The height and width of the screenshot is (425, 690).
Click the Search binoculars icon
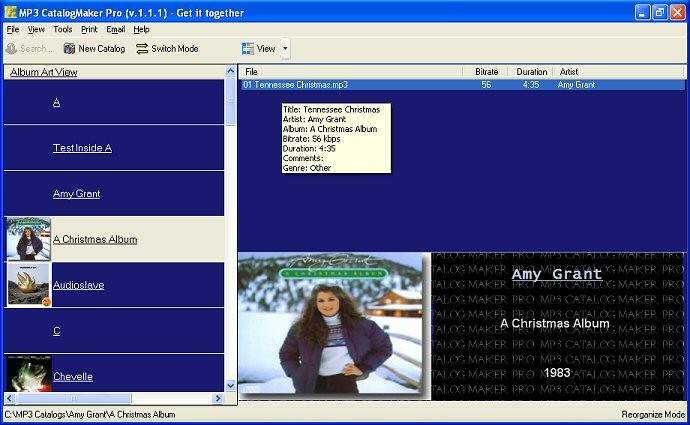pyautogui.click(x=11, y=48)
